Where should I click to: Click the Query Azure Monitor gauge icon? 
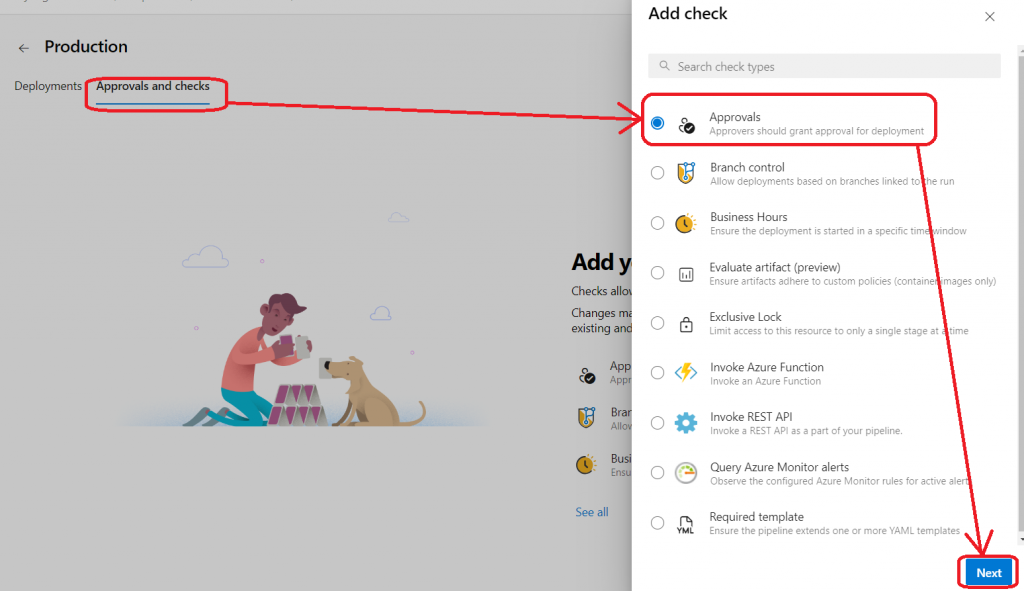686,473
